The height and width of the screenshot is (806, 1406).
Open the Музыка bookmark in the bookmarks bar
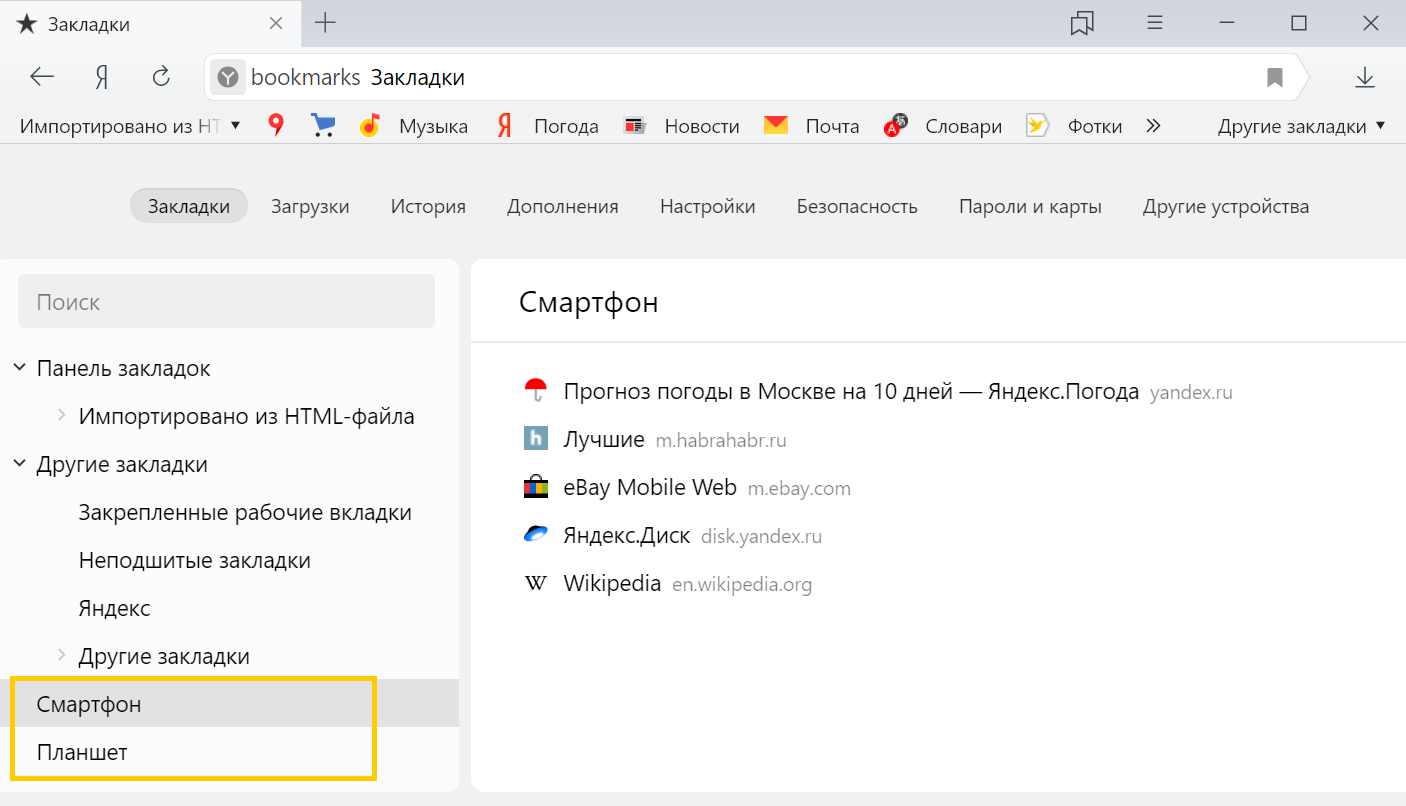click(414, 126)
